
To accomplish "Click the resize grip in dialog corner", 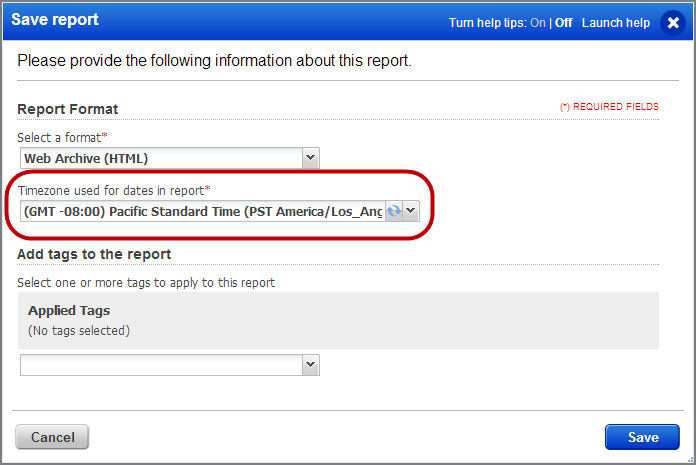I will pos(690,460).
